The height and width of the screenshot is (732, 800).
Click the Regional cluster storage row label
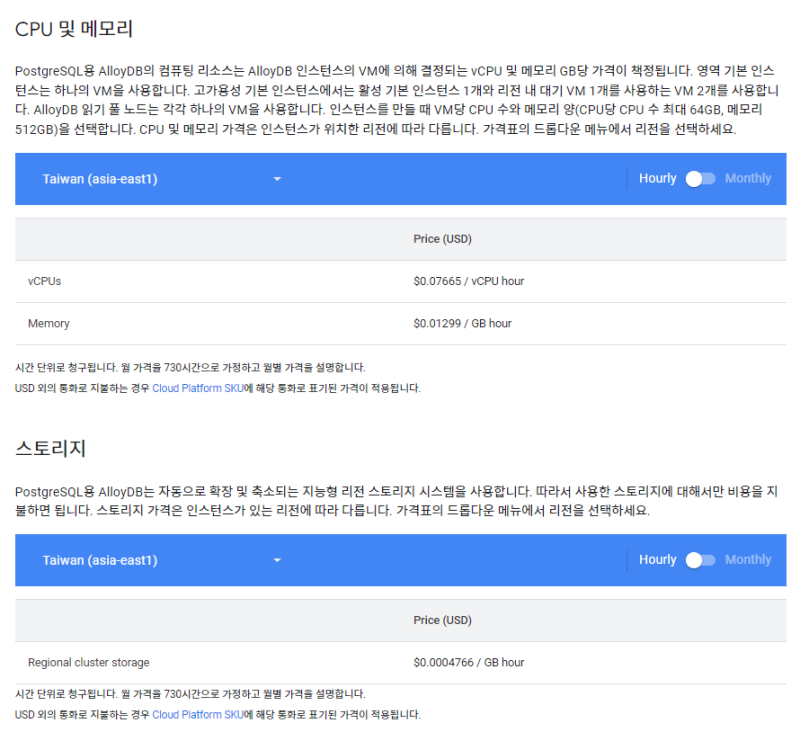tap(89, 662)
